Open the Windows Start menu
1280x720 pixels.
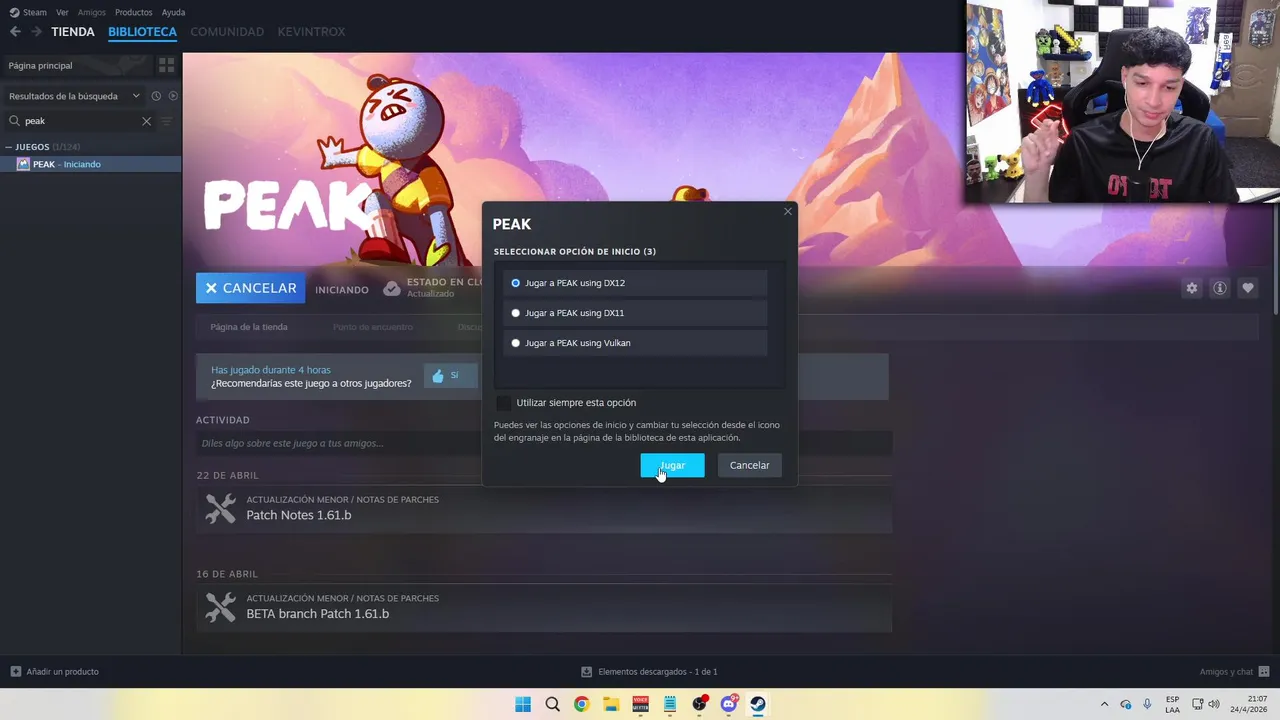click(523, 704)
